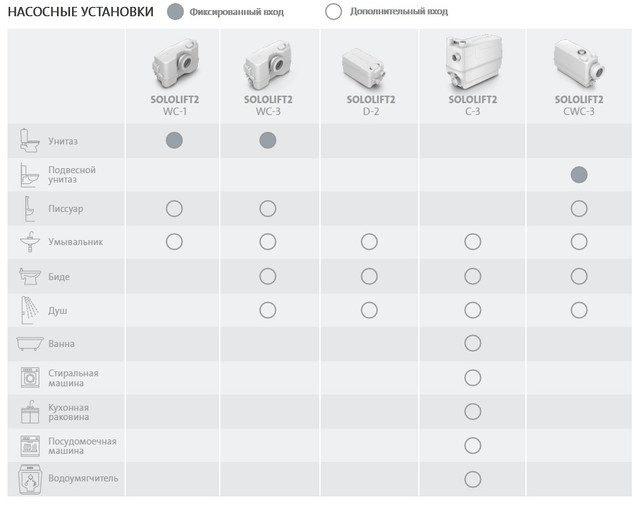Click the SOLOLIFT2 D-2 pump image

(363, 68)
